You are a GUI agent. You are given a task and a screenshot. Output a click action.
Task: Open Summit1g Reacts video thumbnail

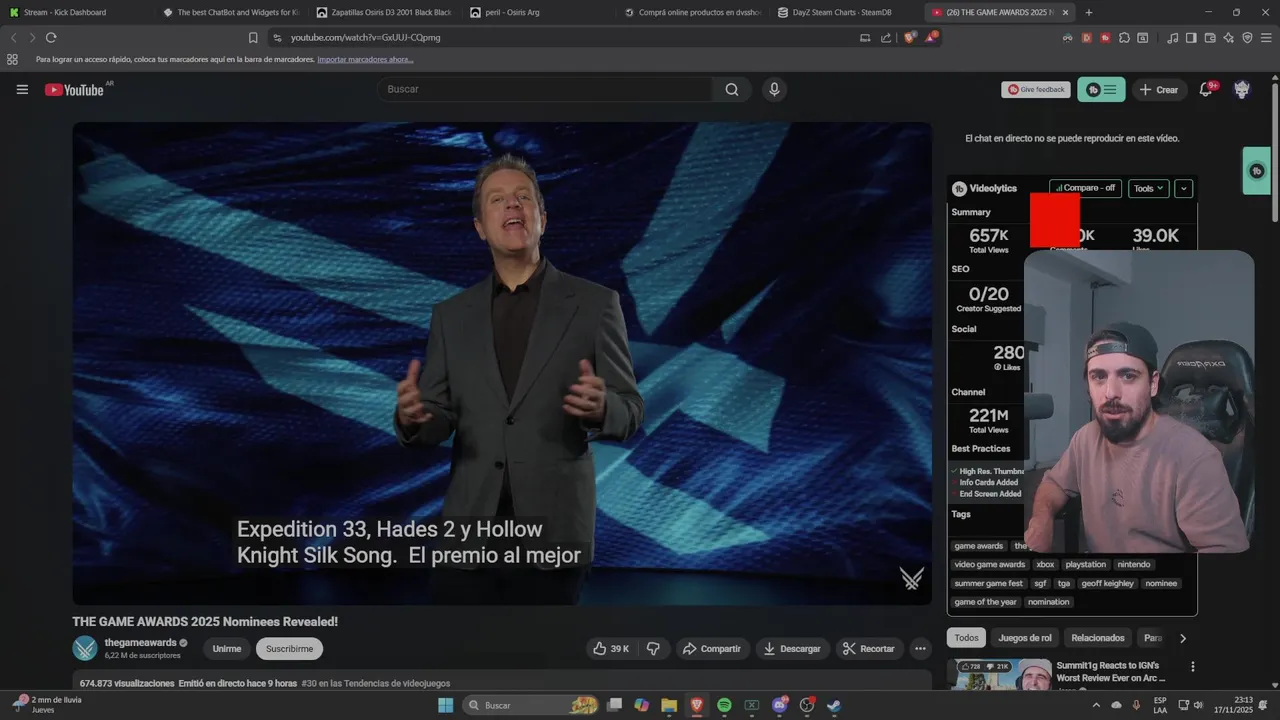coord(1000,674)
